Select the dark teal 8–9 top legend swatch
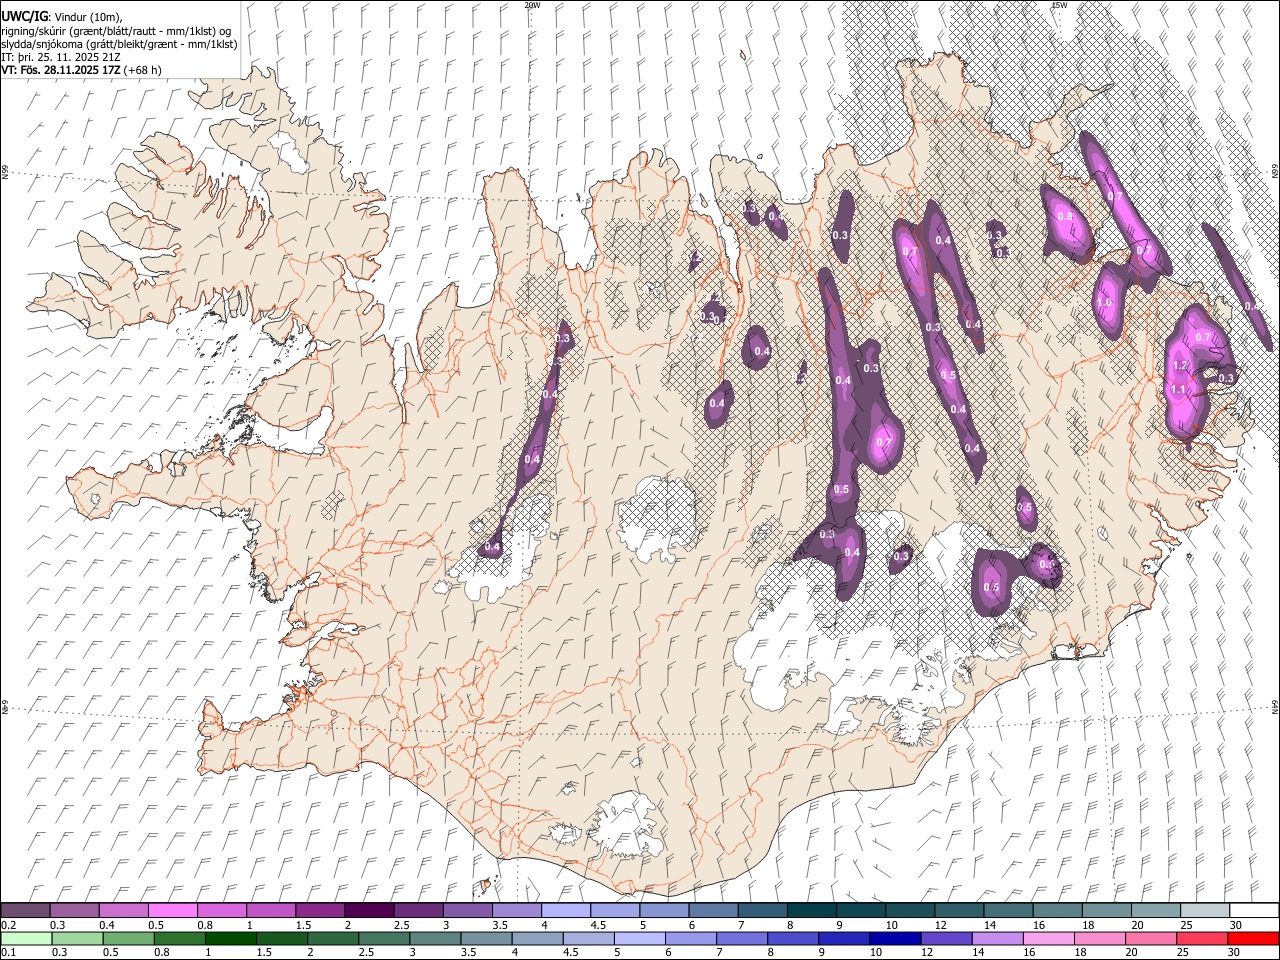 tap(812, 910)
